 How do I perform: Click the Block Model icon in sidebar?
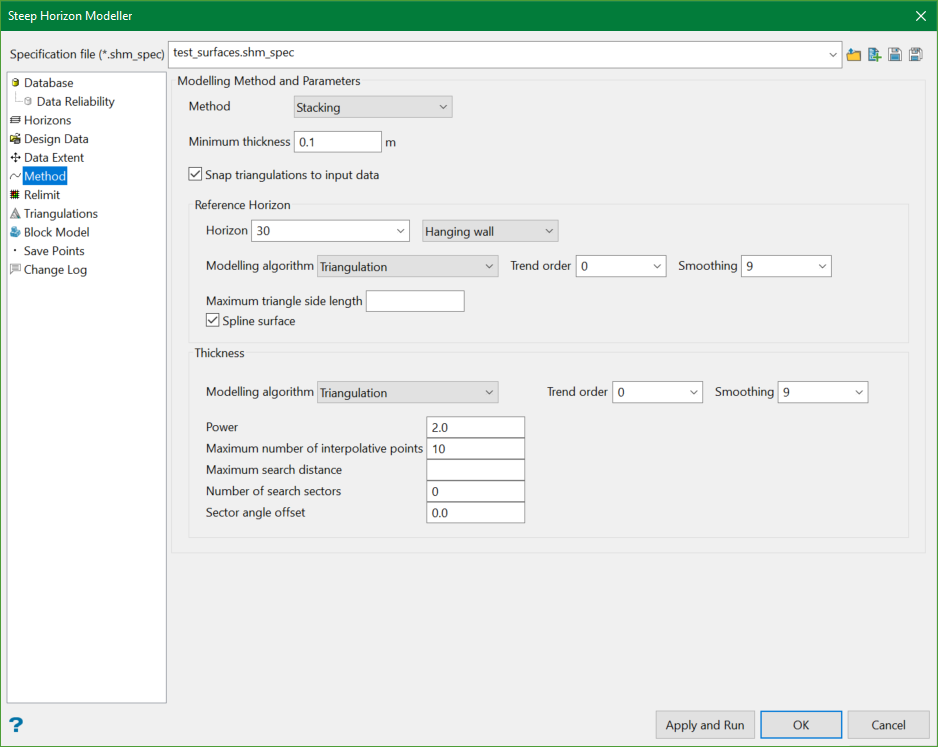15,232
